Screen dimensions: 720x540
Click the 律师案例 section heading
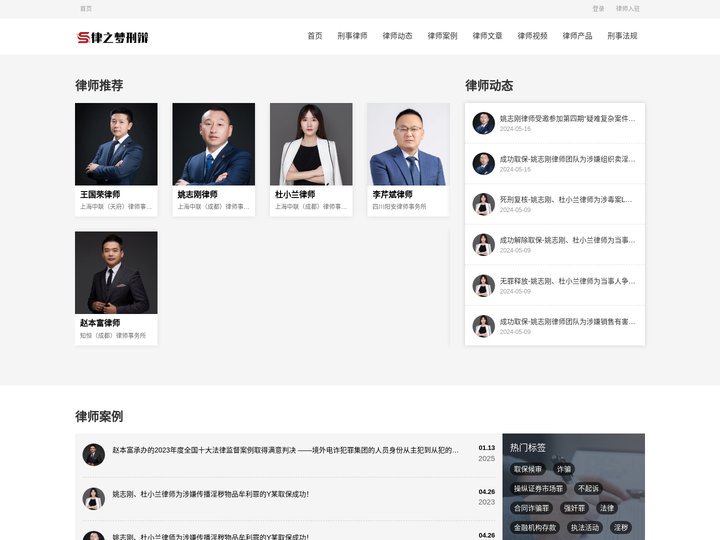coord(99,416)
